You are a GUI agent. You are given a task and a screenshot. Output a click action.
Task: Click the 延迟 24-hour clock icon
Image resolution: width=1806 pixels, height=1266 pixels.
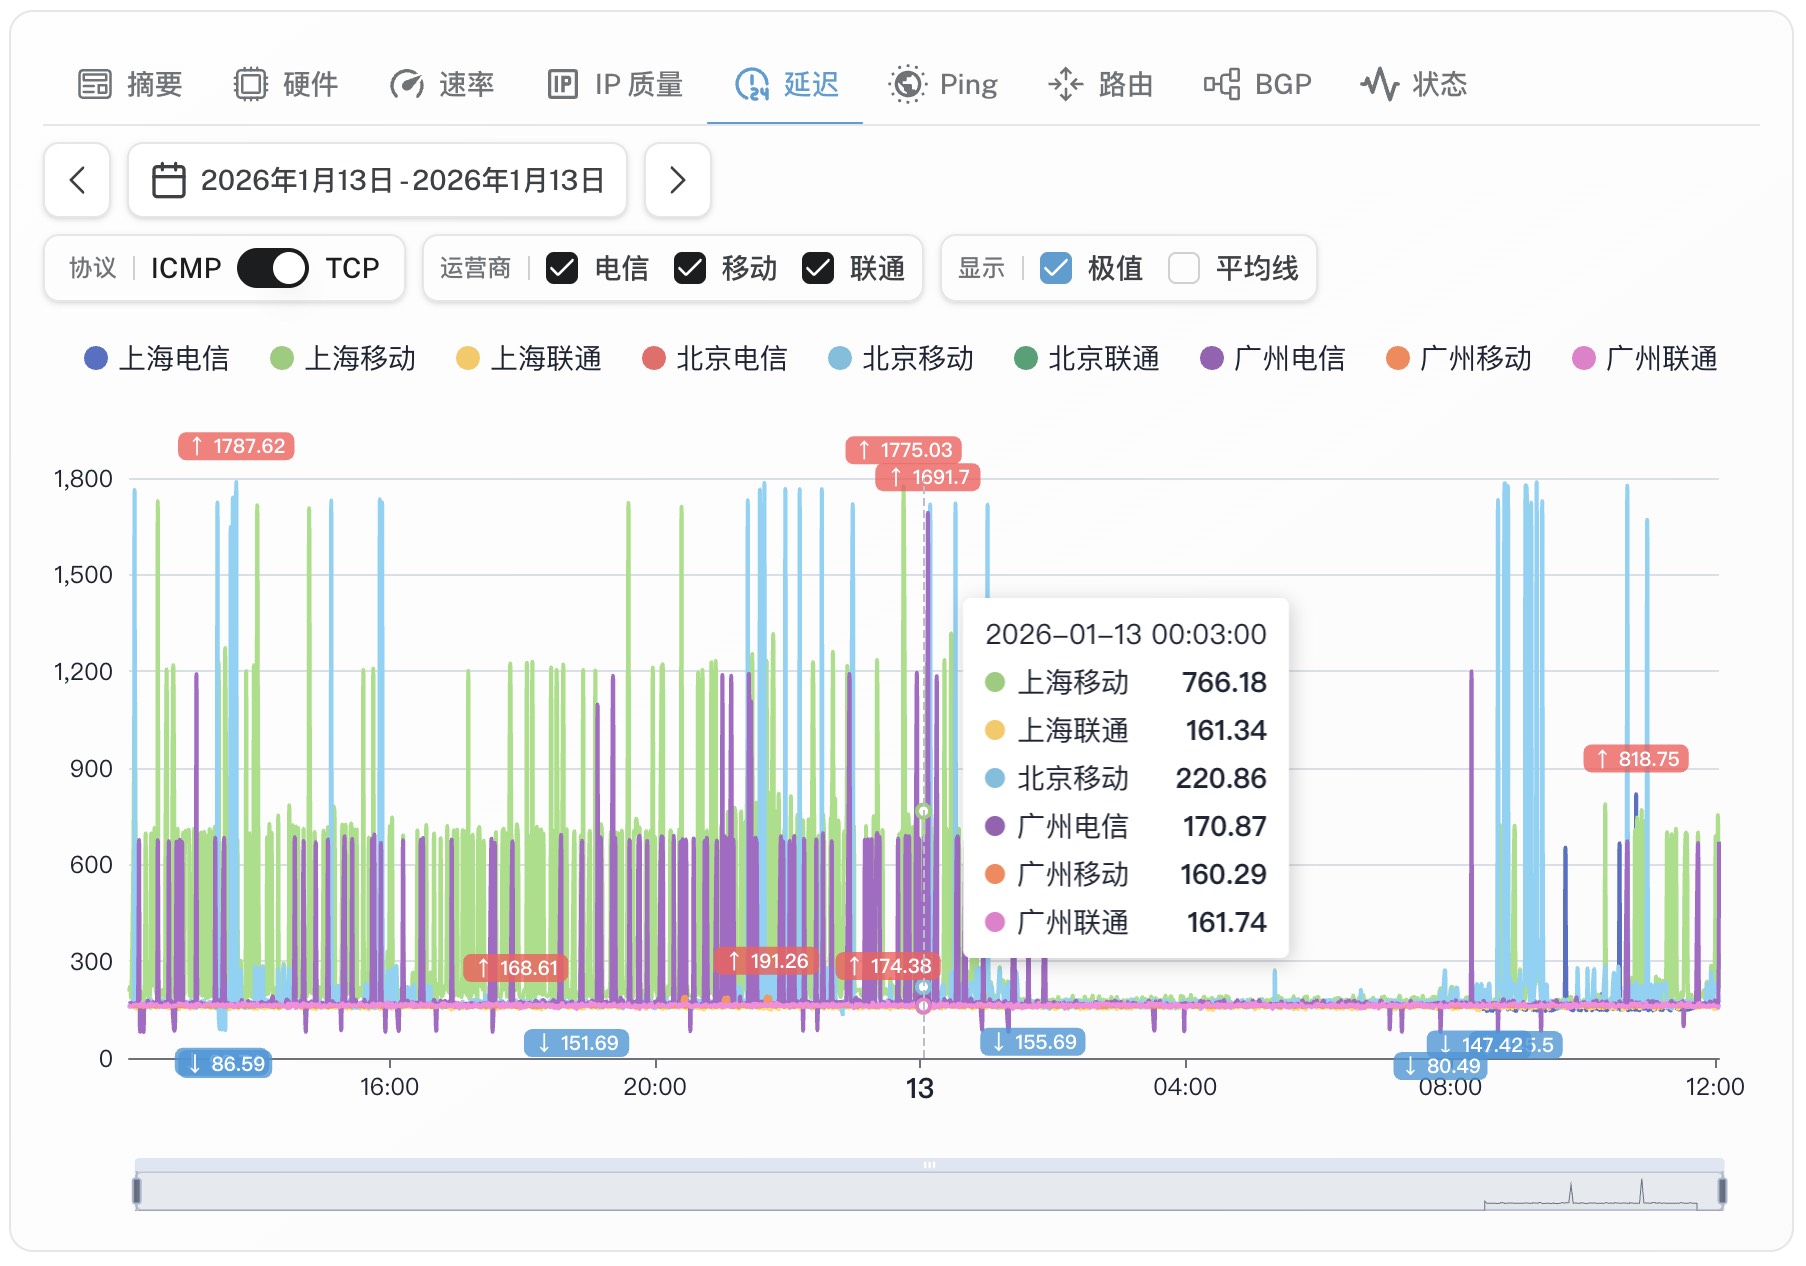752,84
